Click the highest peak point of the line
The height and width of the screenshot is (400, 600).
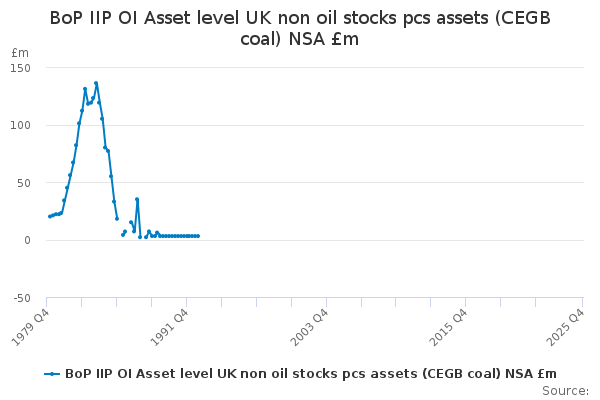tap(96, 83)
